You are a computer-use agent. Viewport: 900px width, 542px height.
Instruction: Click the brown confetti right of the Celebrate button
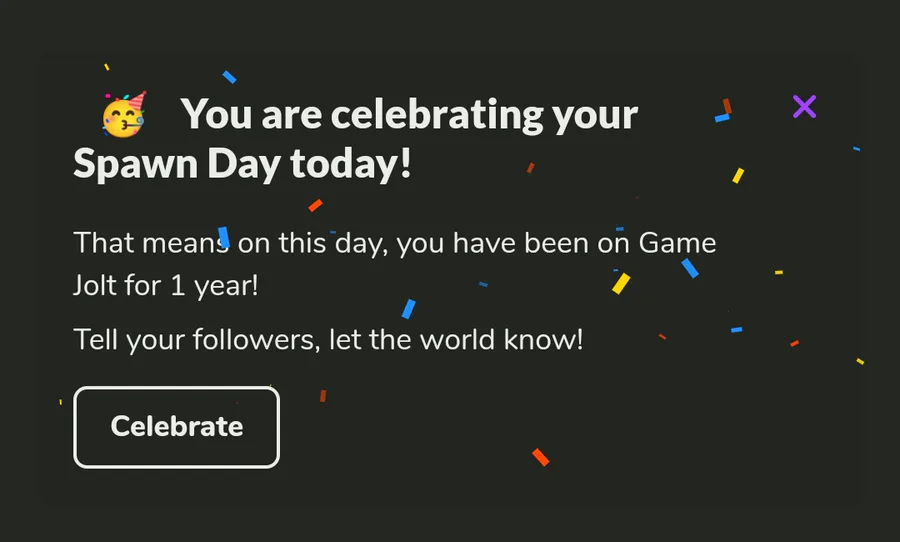pyautogui.click(x=323, y=396)
